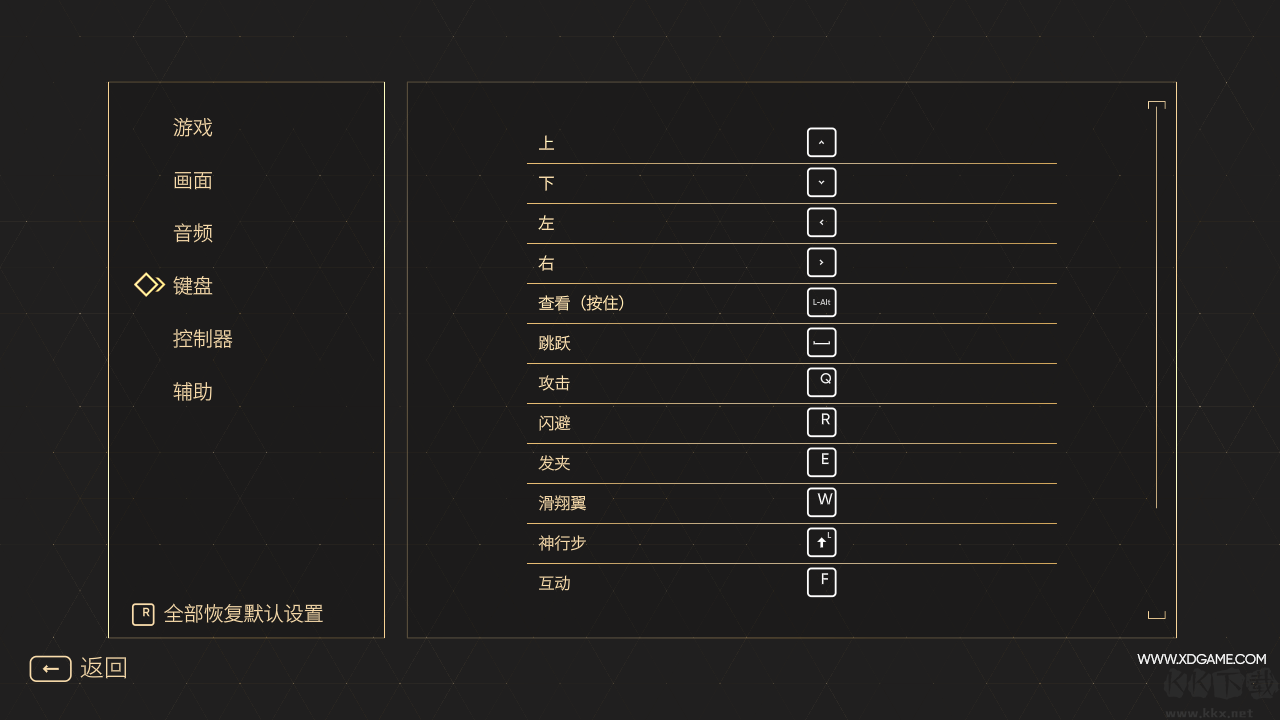Rebind the E key for 发夹
Screen dimensions: 1280x720
coord(821,462)
